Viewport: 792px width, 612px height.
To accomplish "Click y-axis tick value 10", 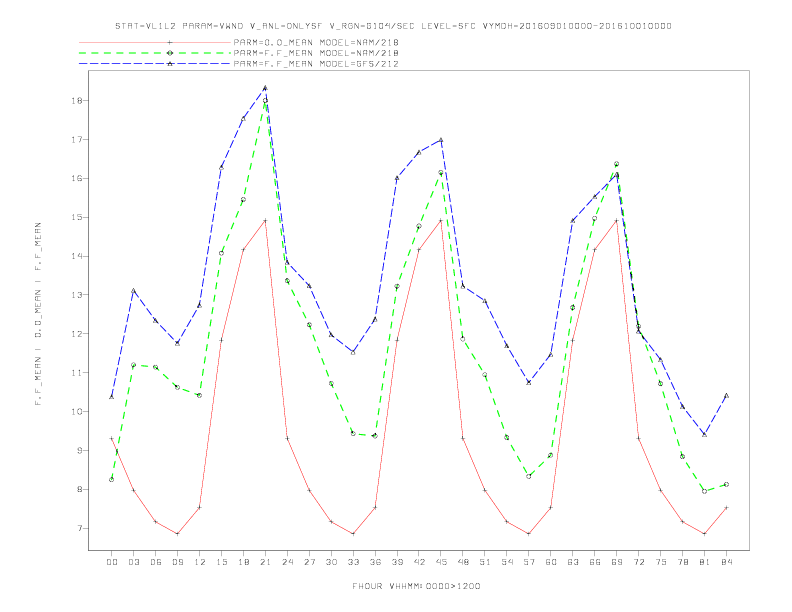I will click(x=76, y=412).
